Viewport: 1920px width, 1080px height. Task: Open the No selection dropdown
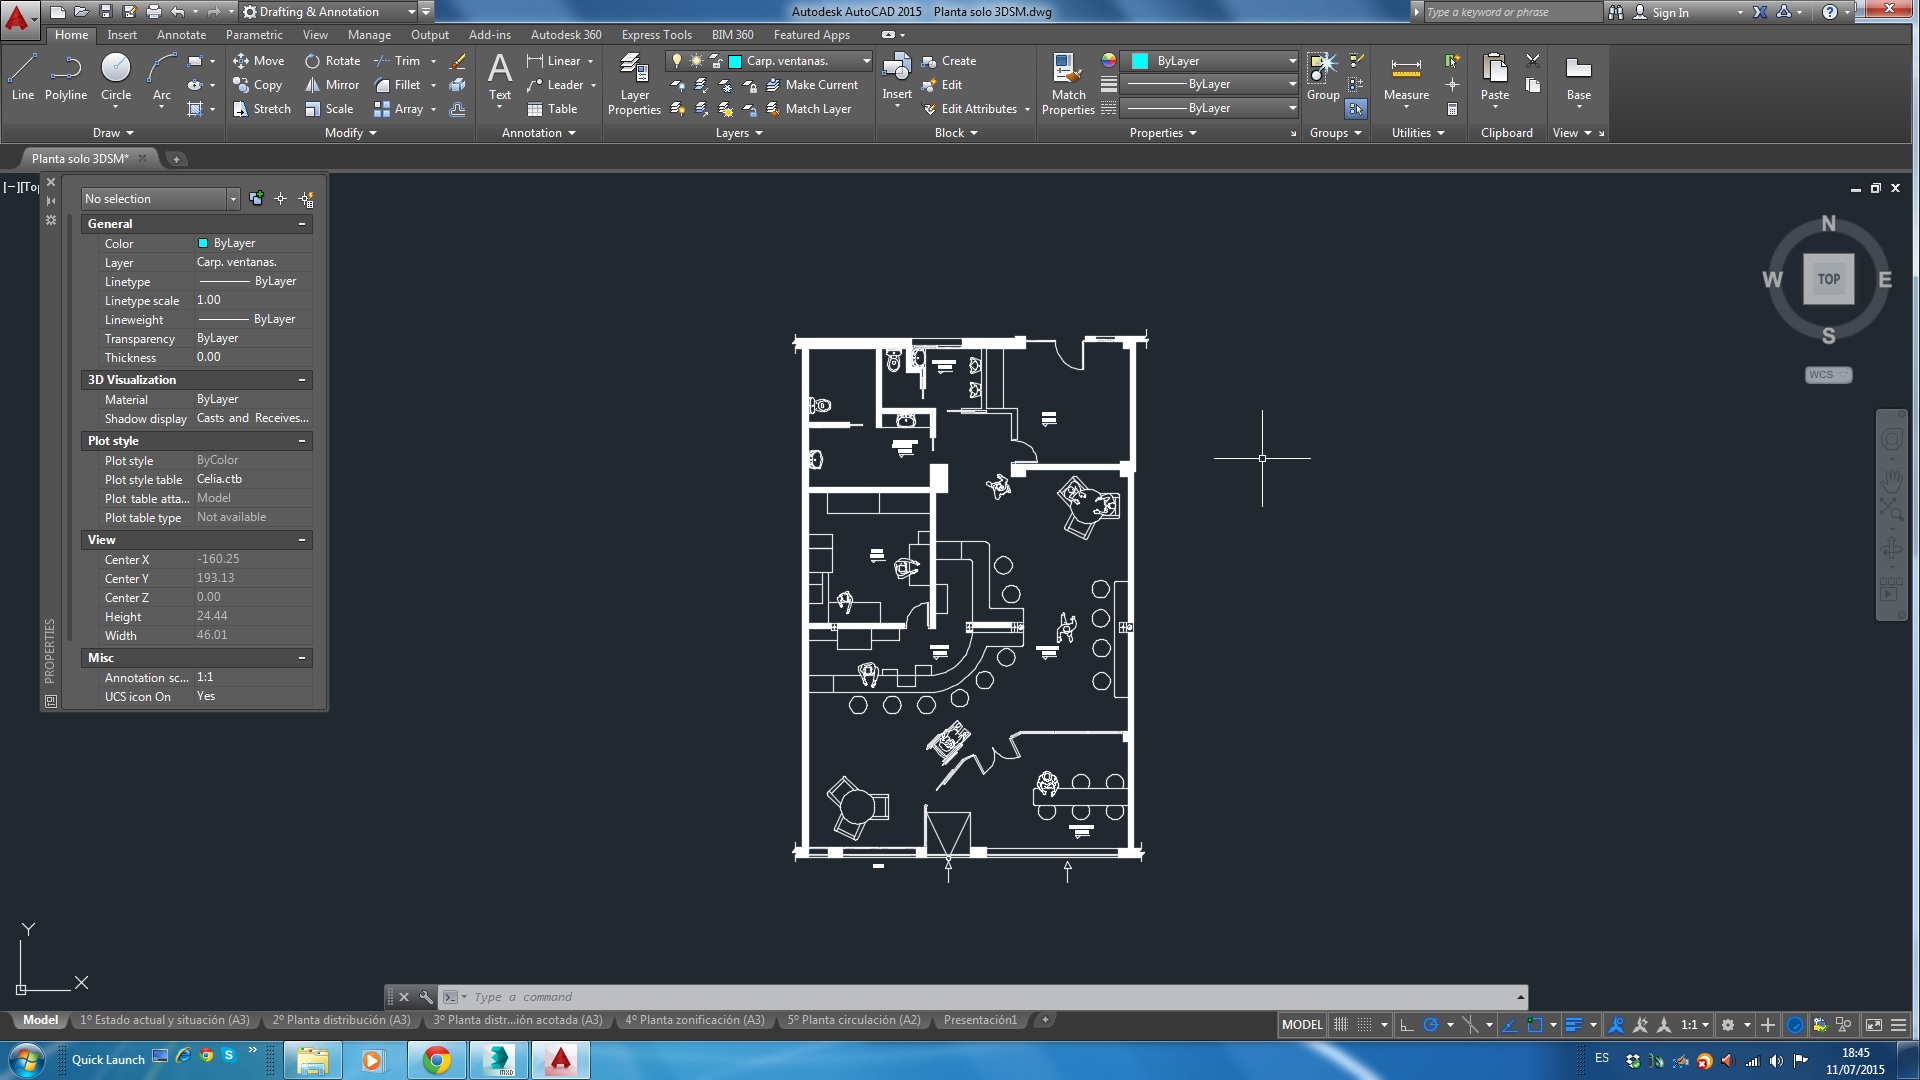click(233, 199)
